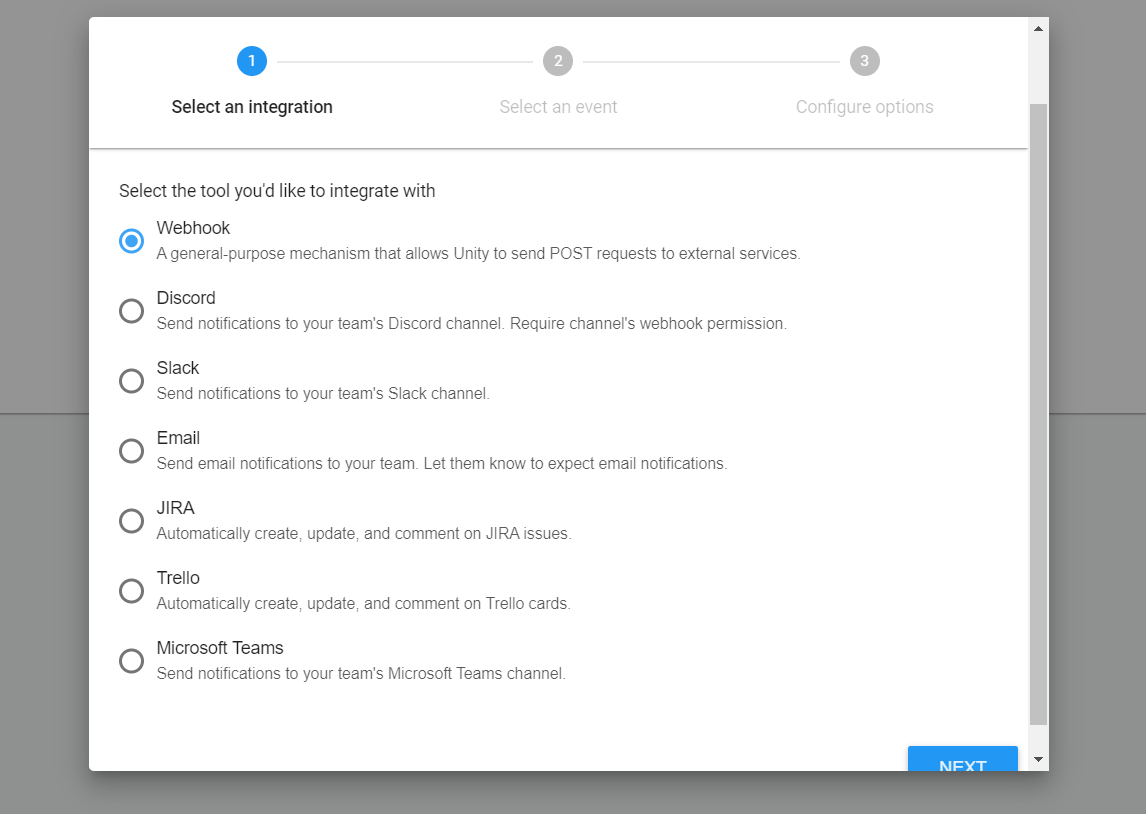Click the step 3 circle icon

point(865,61)
